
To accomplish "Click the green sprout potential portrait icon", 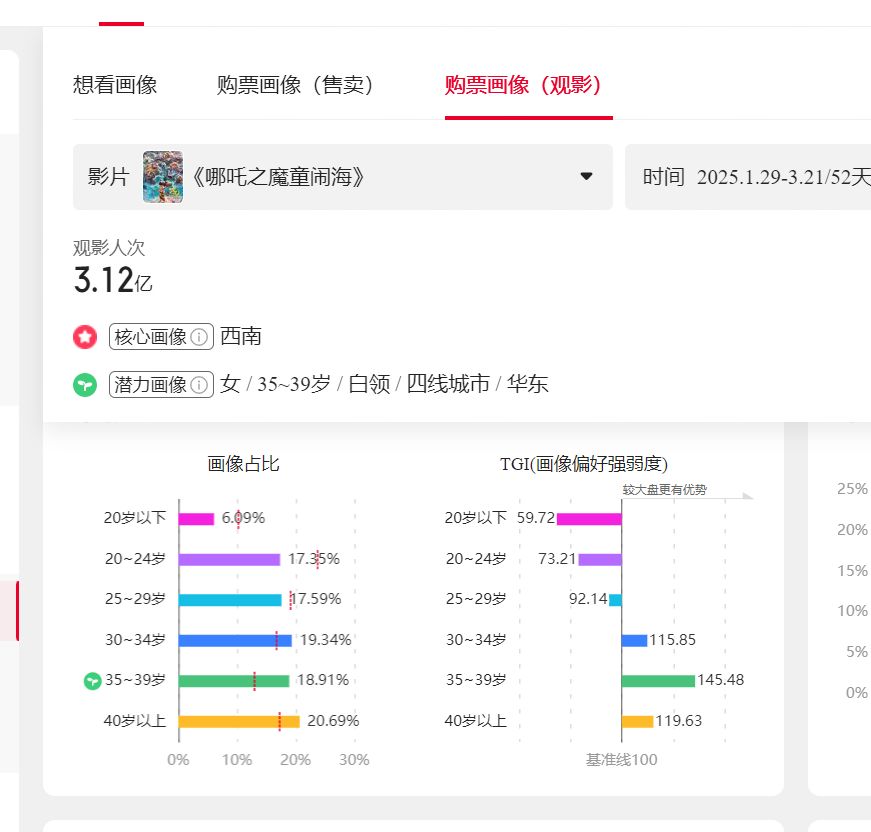I will (x=85, y=385).
